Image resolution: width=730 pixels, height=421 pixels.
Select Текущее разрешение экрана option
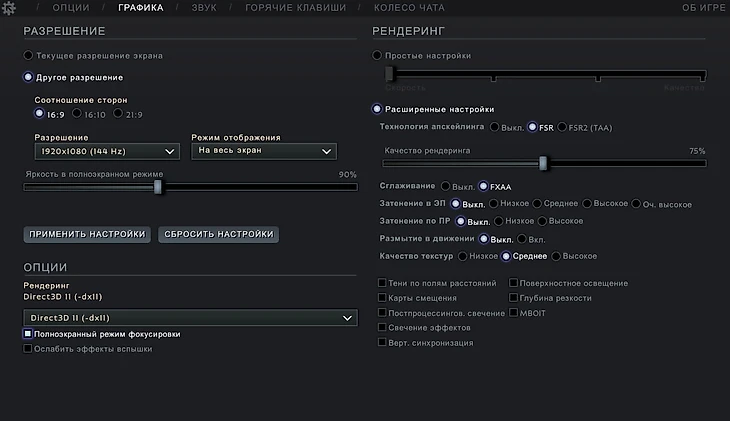pyautogui.click(x=28, y=56)
